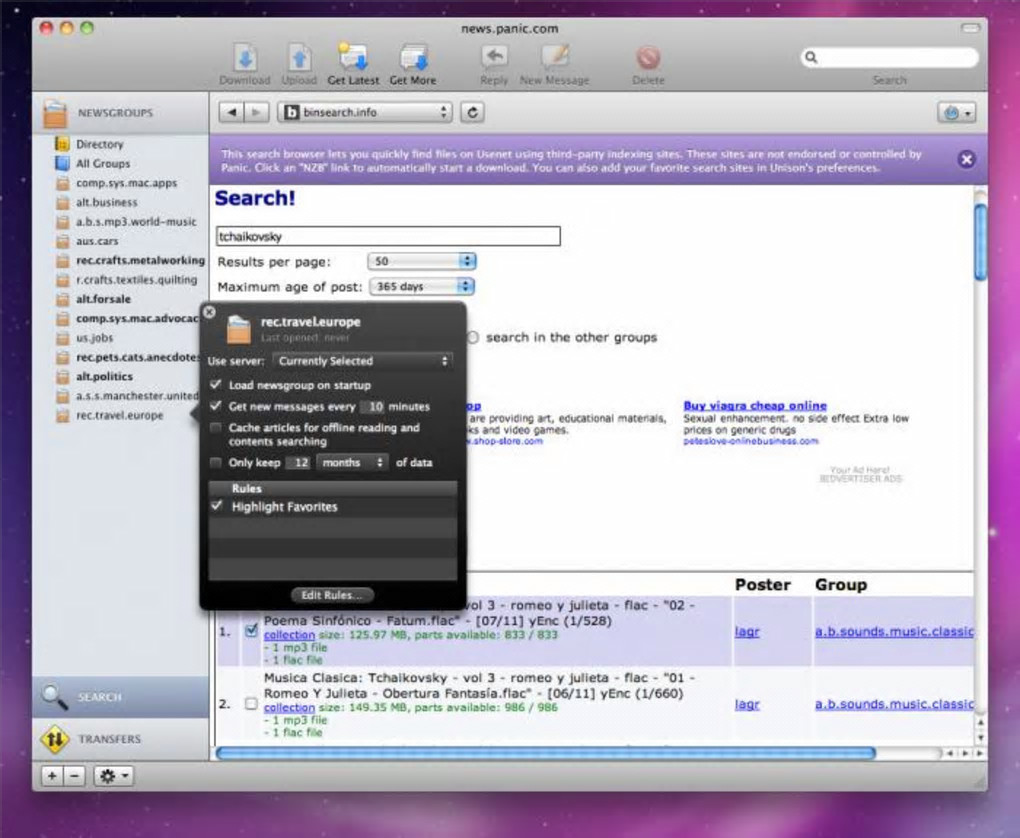Toggle the Highlight Favorites rule checkbox
The width and height of the screenshot is (1020, 838).
pos(217,507)
